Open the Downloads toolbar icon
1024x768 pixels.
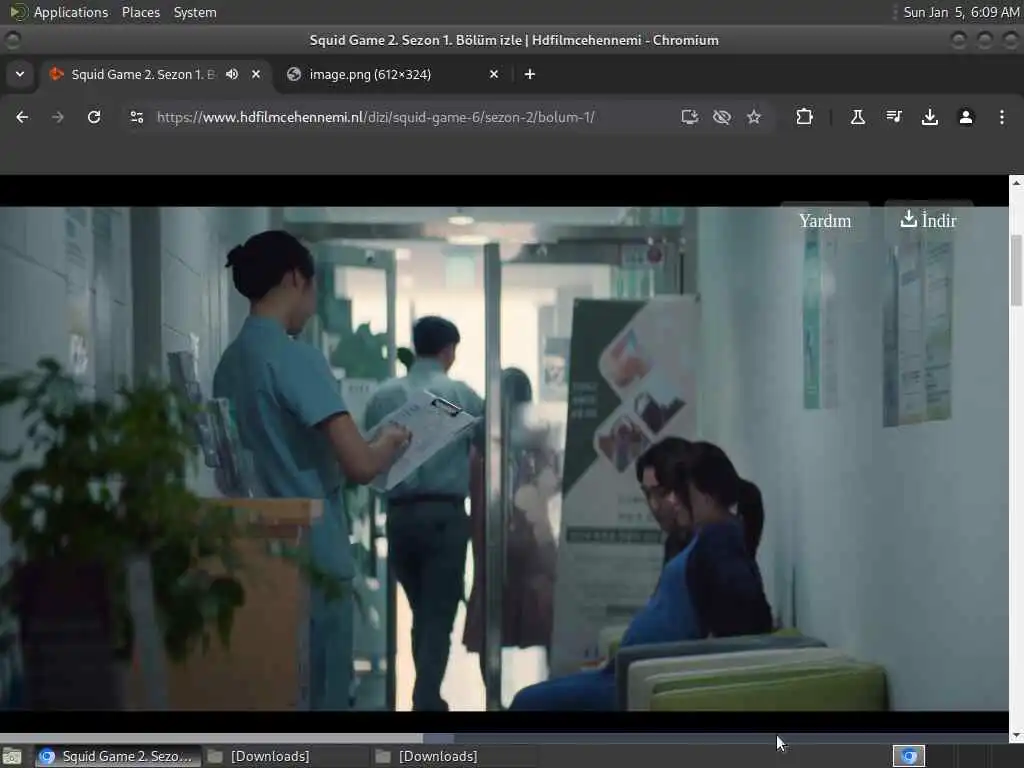click(x=930, y=117)
